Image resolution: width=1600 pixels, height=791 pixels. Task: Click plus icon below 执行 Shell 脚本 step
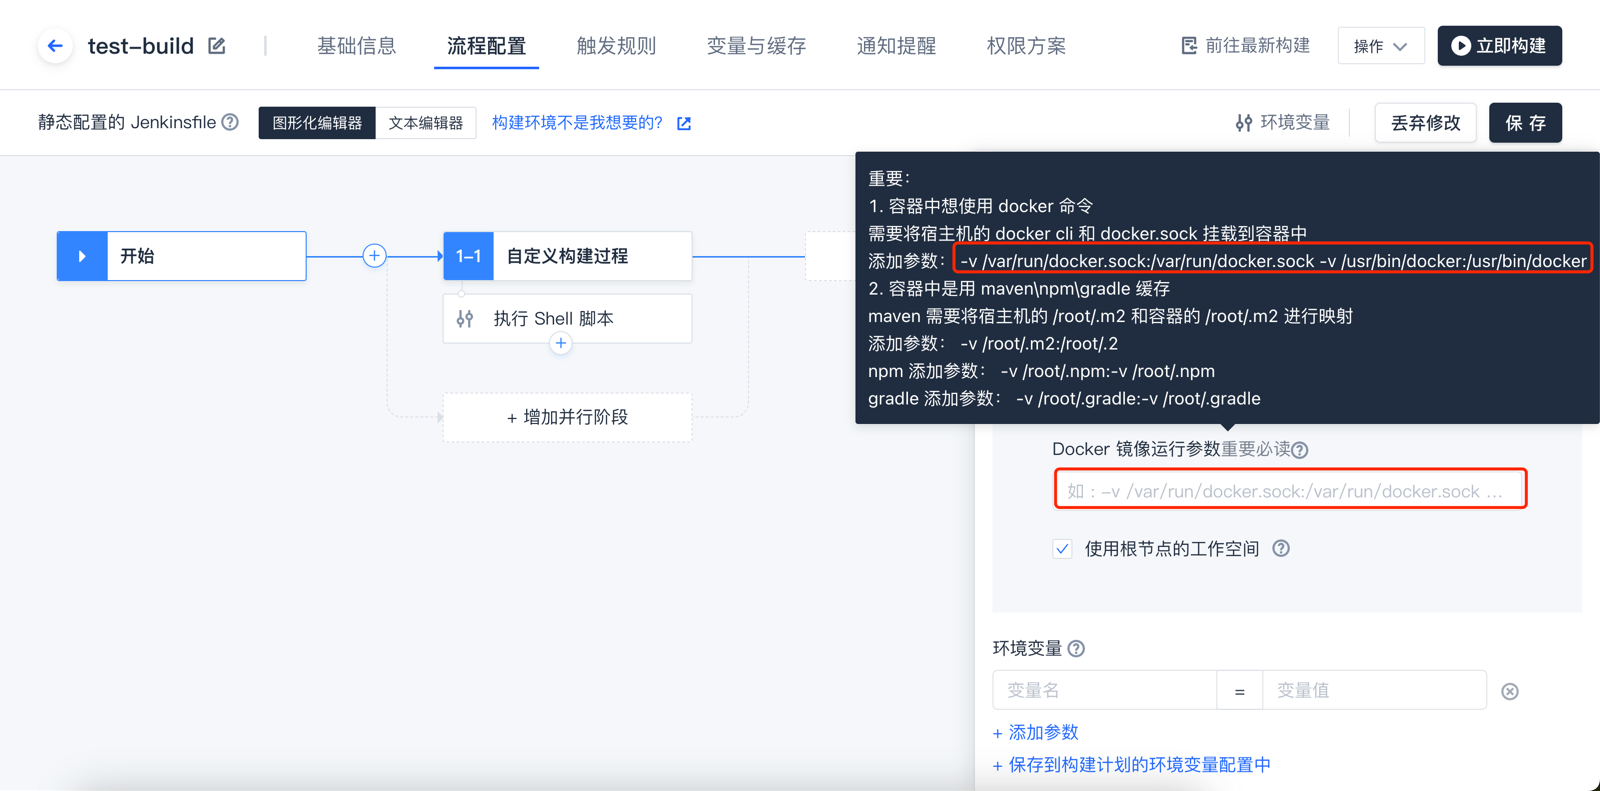(x=561, y=343)
